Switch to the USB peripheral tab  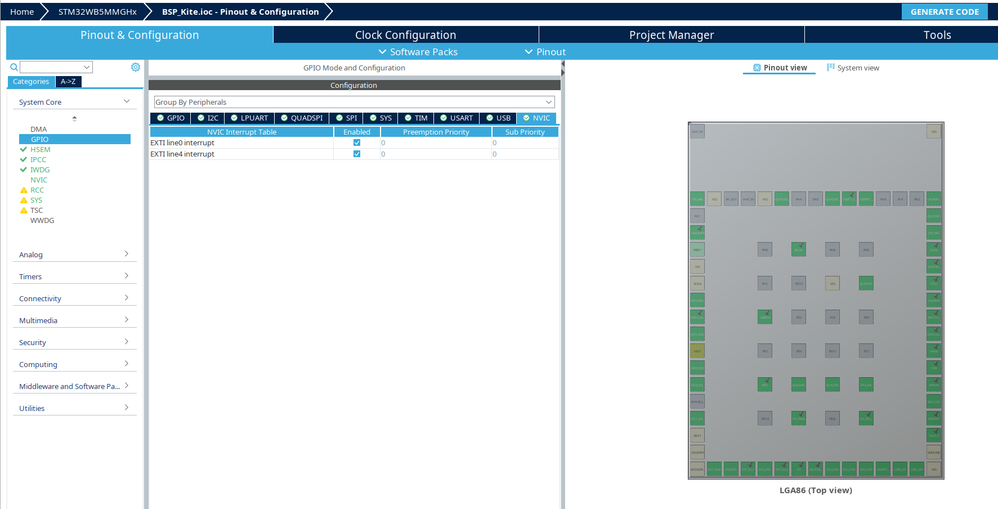pos(498,118)
